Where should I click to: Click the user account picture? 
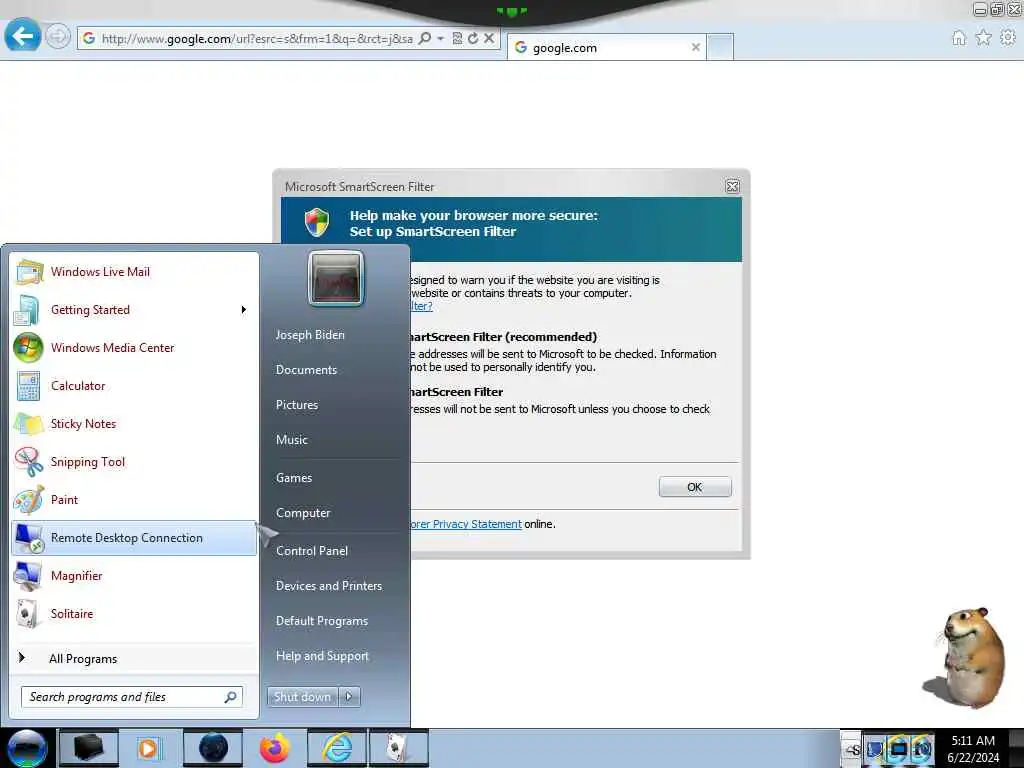336,278
